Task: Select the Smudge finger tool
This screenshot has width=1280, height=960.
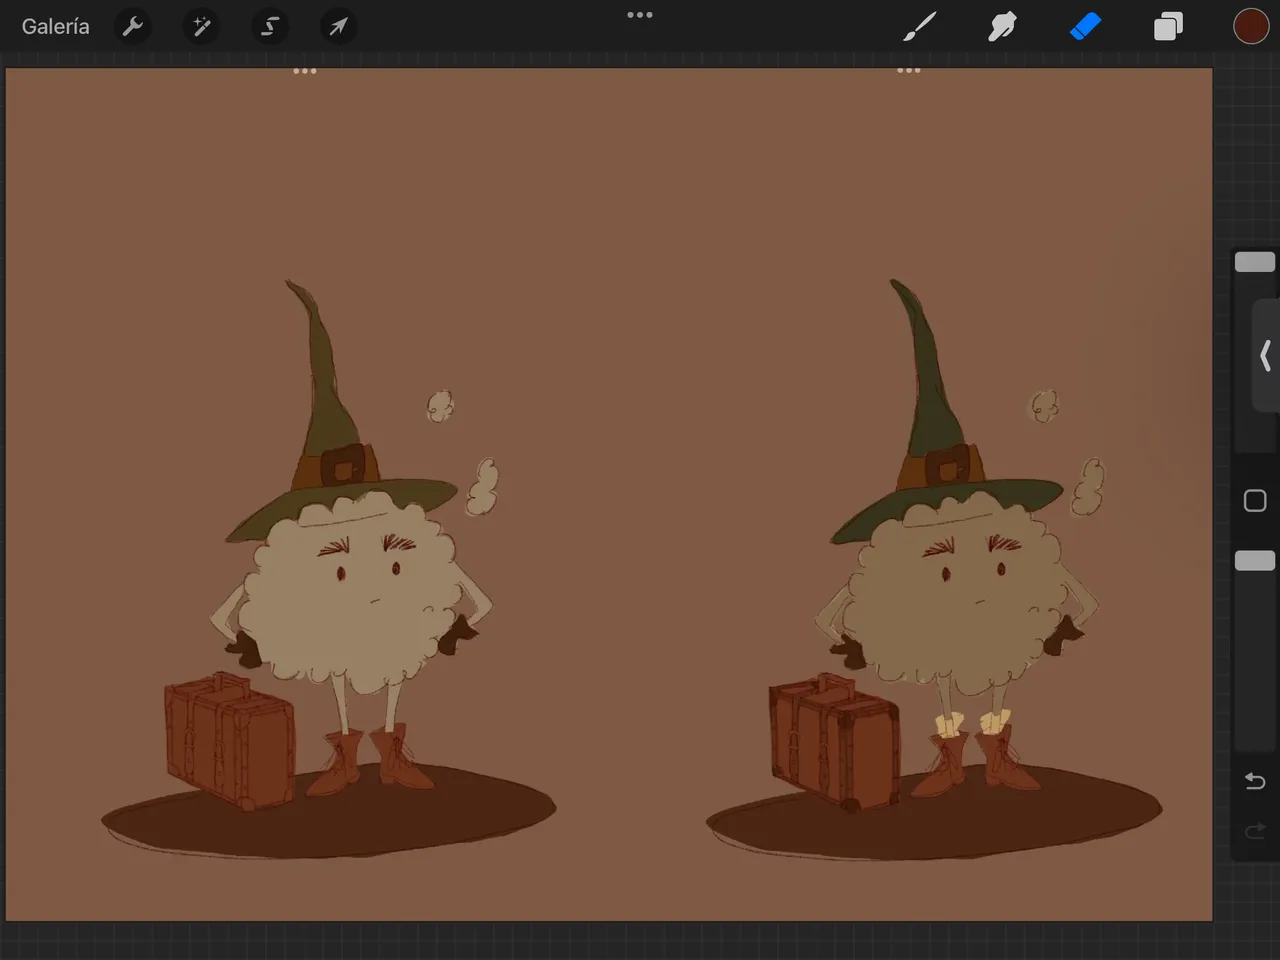Action: coord(1002,27)
